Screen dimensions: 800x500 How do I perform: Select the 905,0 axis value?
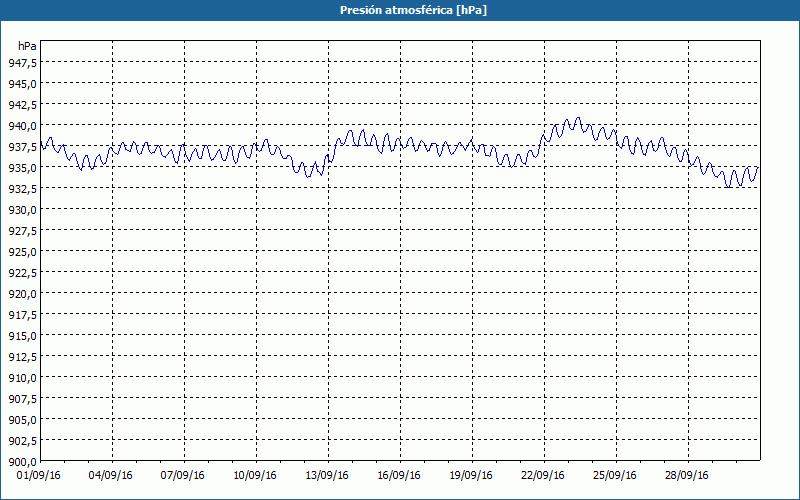22,419
